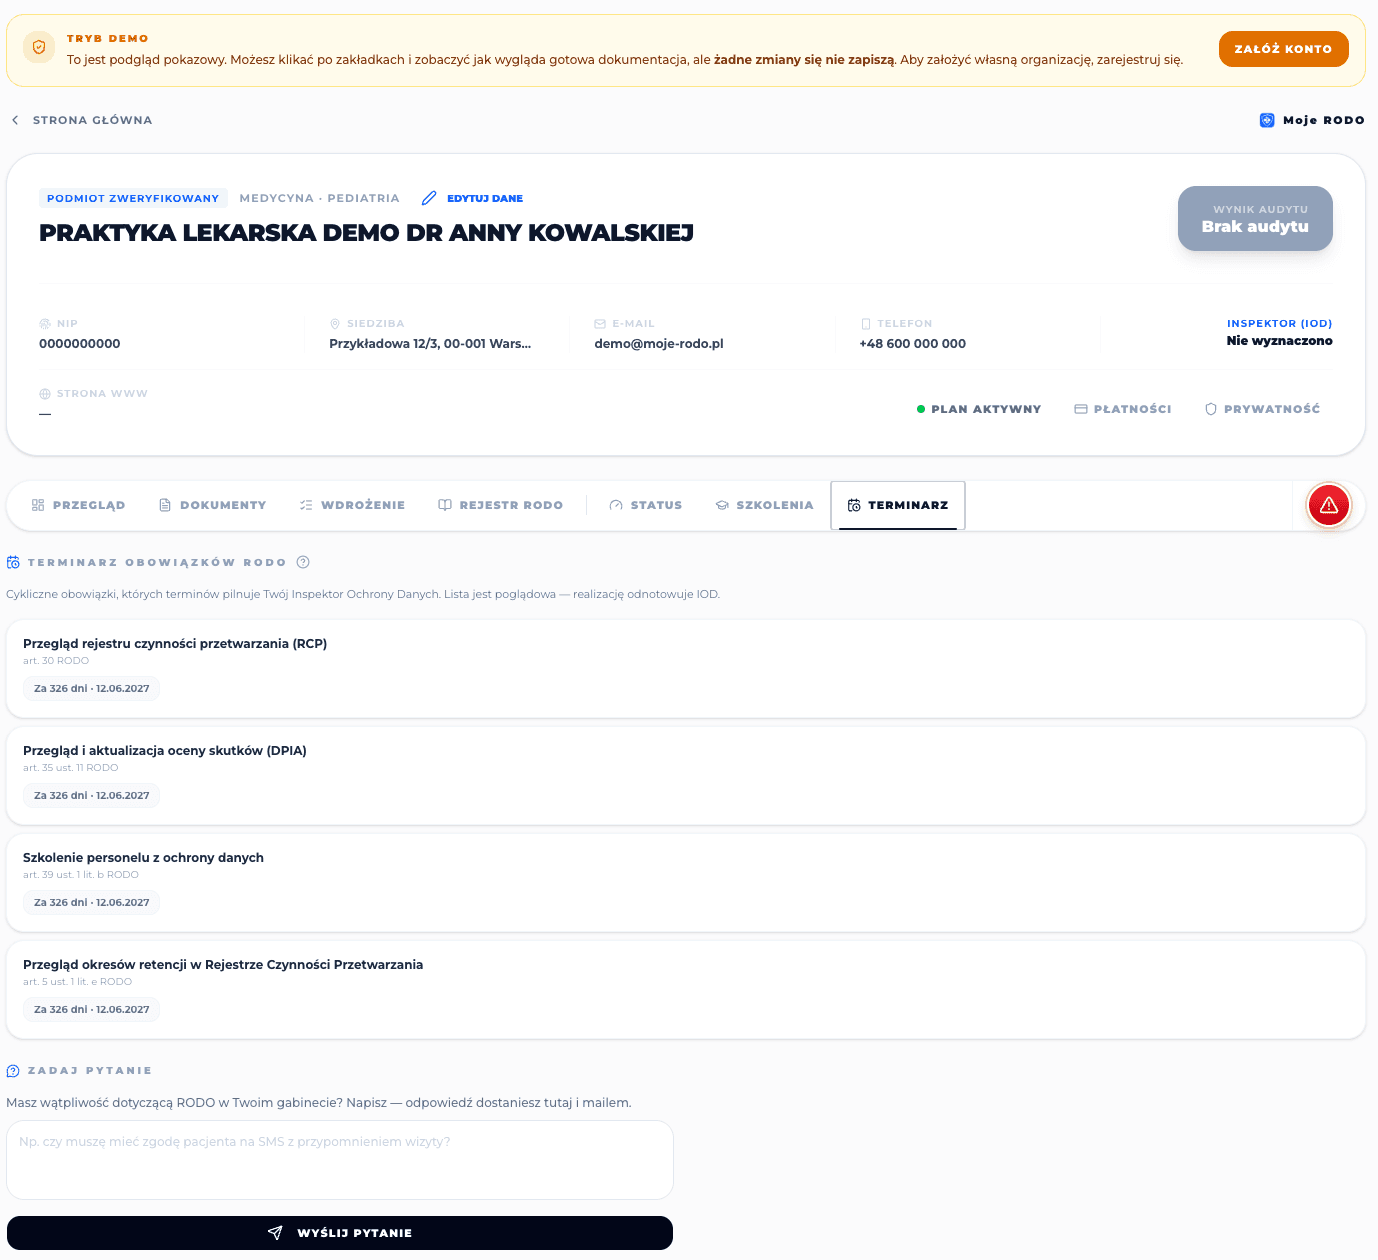Click the date badge under DPIA review
The height and width of the screenshot is (1260, 1378).
click(x=92, y=795)
